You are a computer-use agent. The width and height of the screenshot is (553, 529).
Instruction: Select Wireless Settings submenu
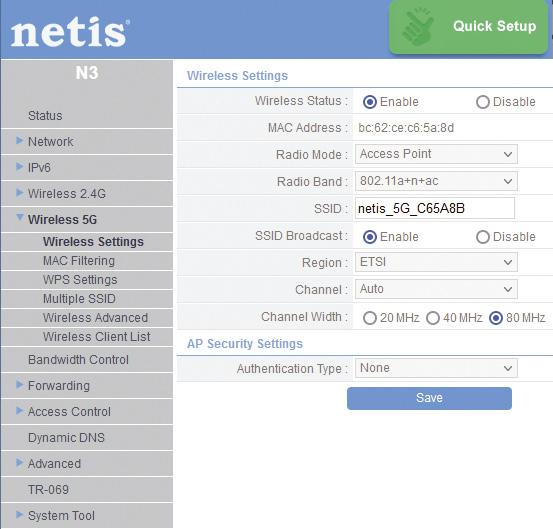[x=93, y=242]
